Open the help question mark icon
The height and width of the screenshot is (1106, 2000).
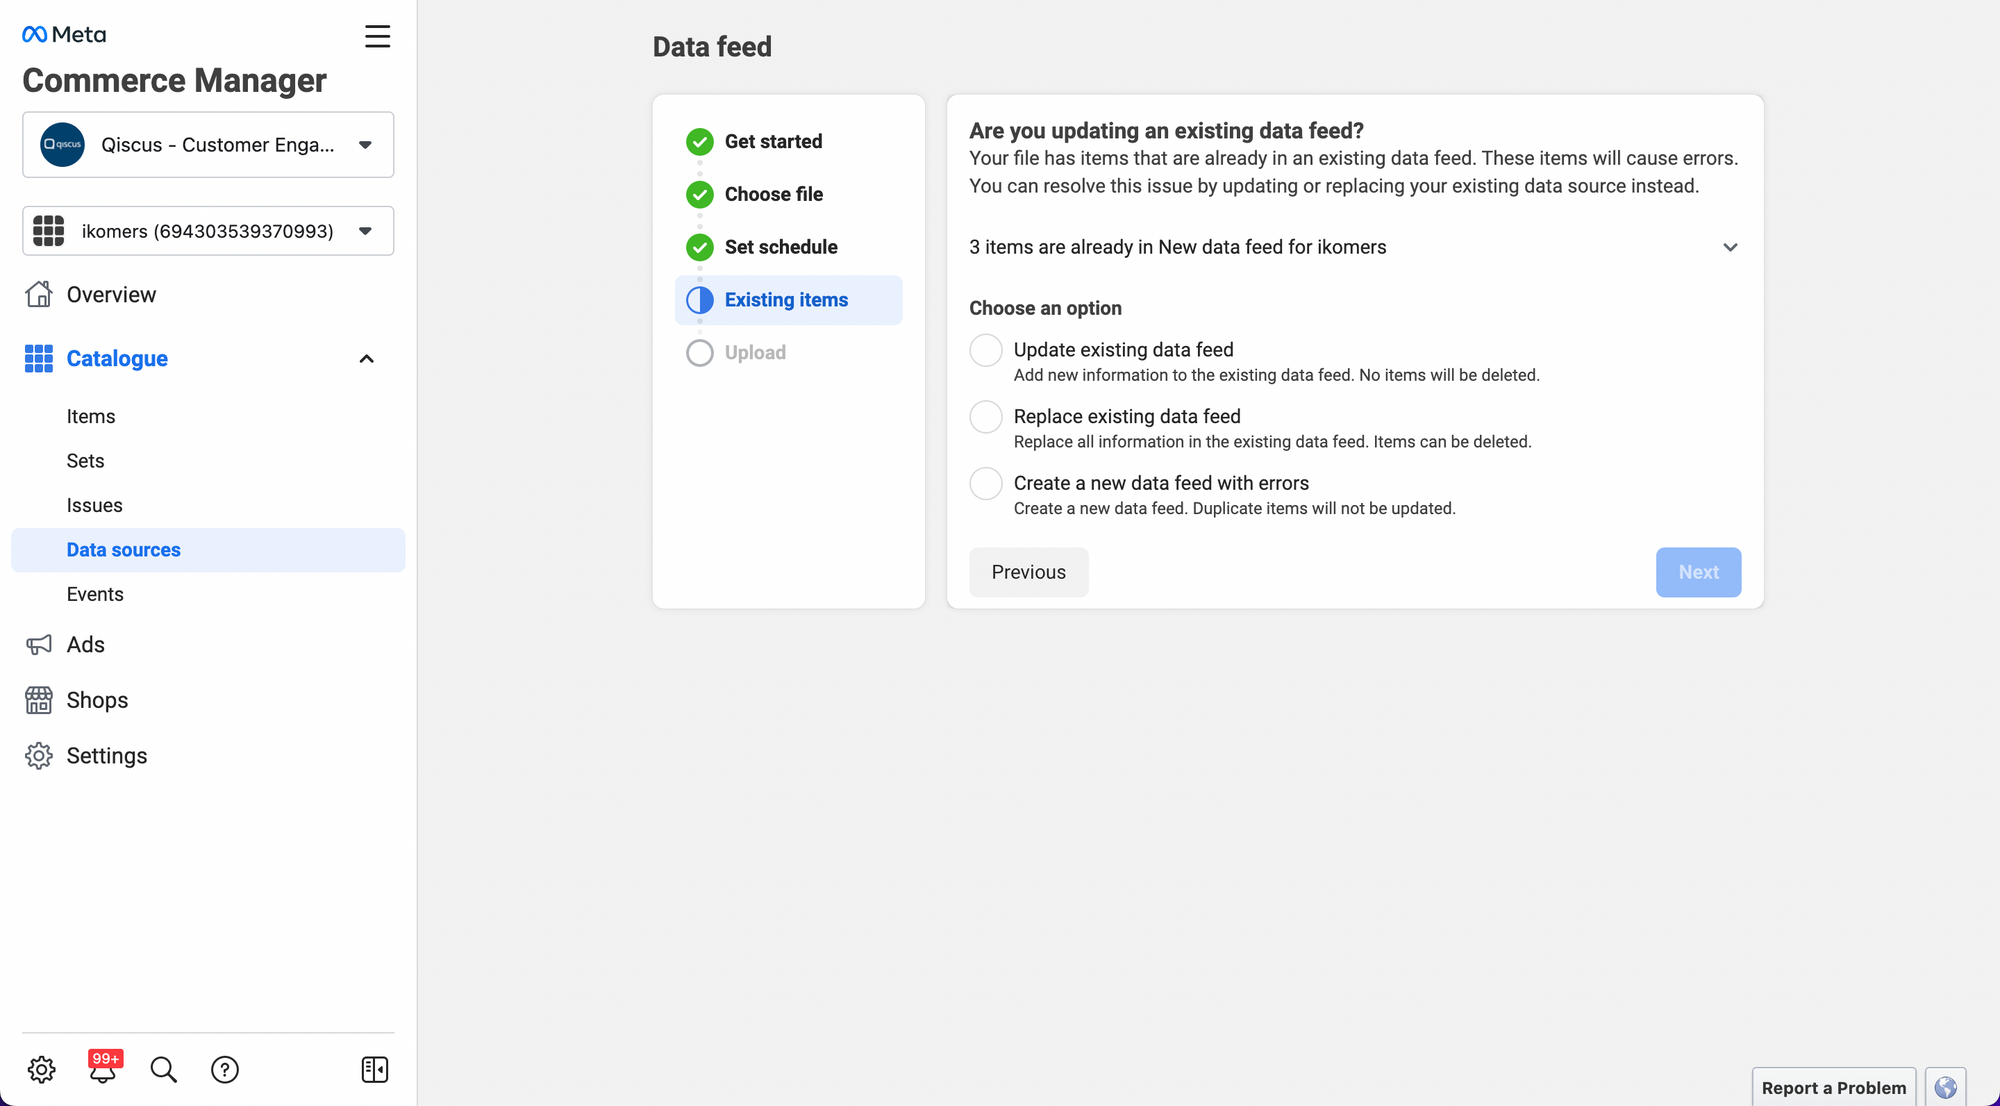click(225, 1070)
